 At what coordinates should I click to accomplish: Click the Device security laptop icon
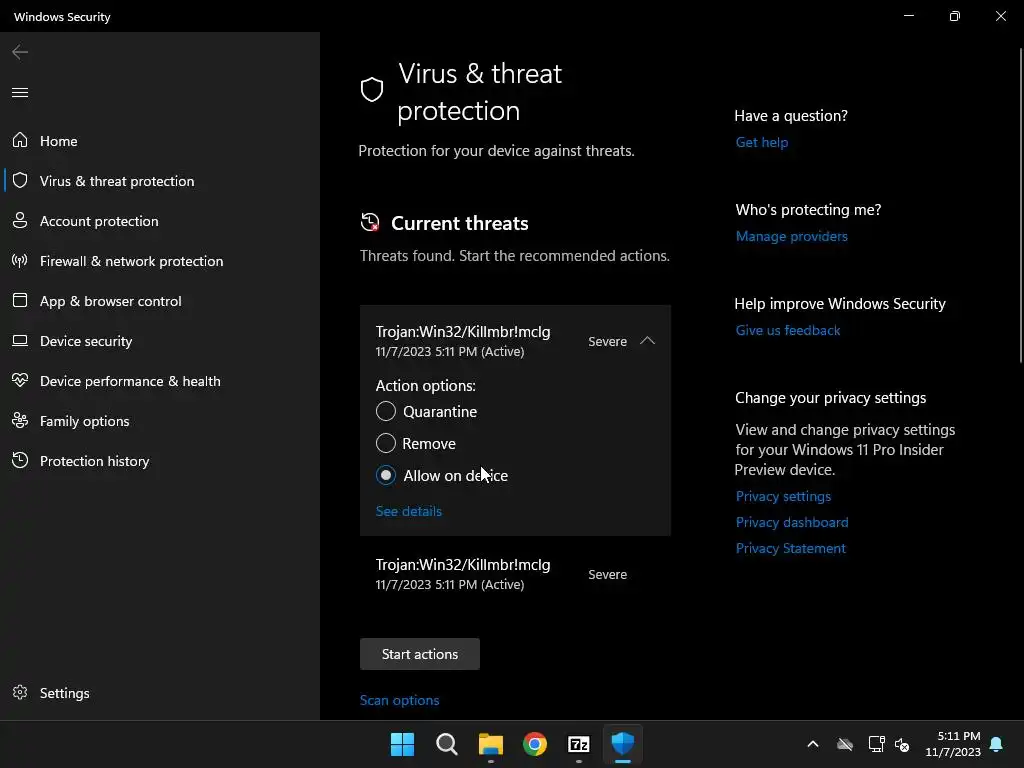click(20, 340)
